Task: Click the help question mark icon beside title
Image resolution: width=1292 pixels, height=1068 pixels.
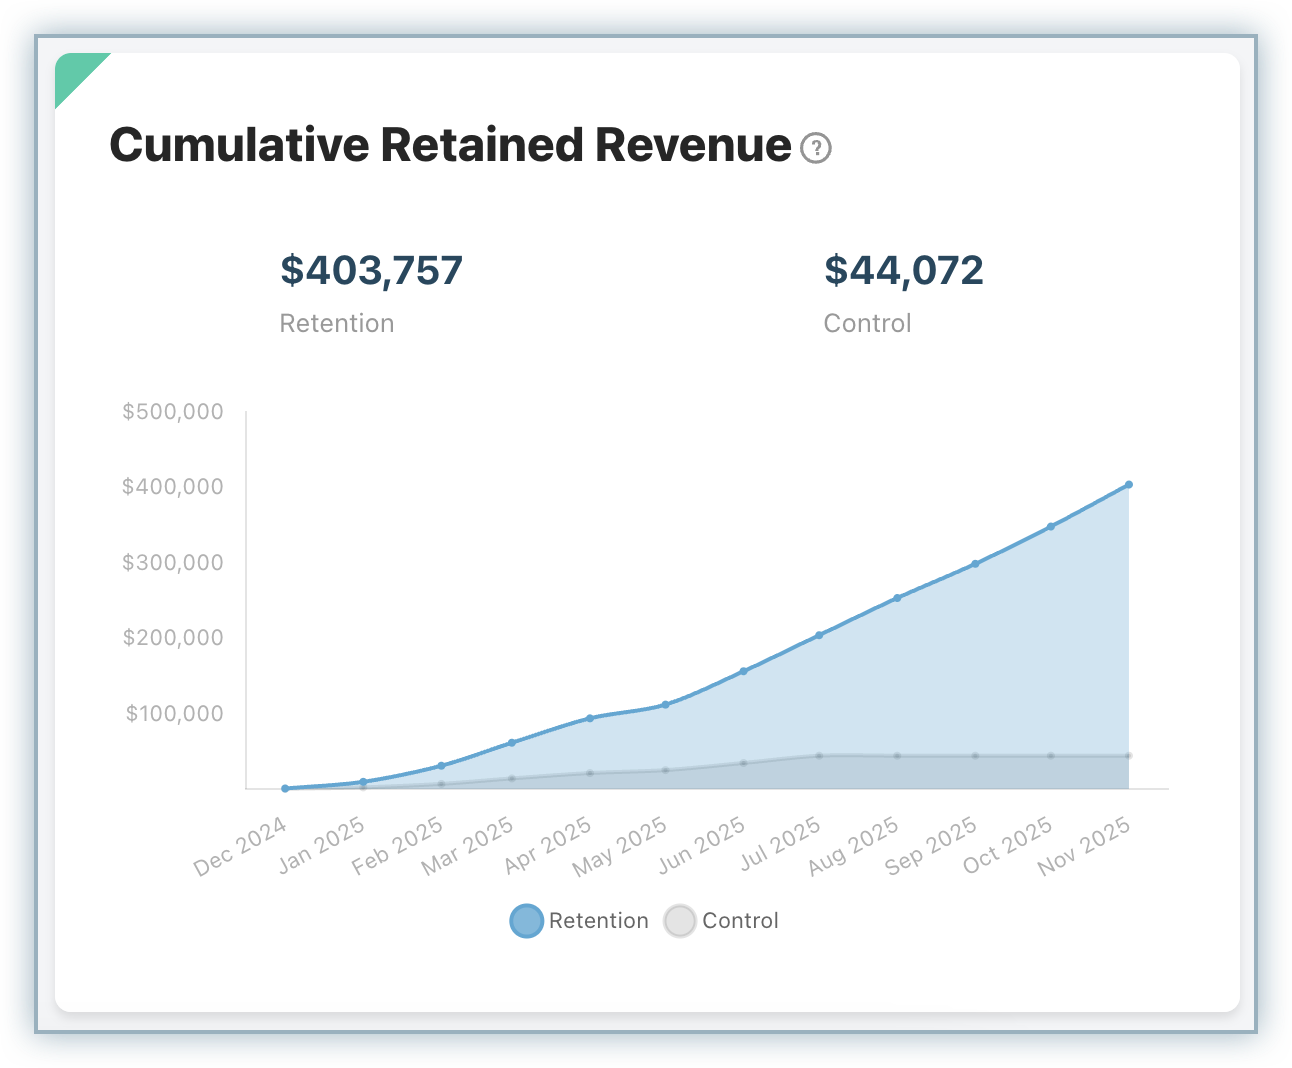Action: tap(816, 148)
